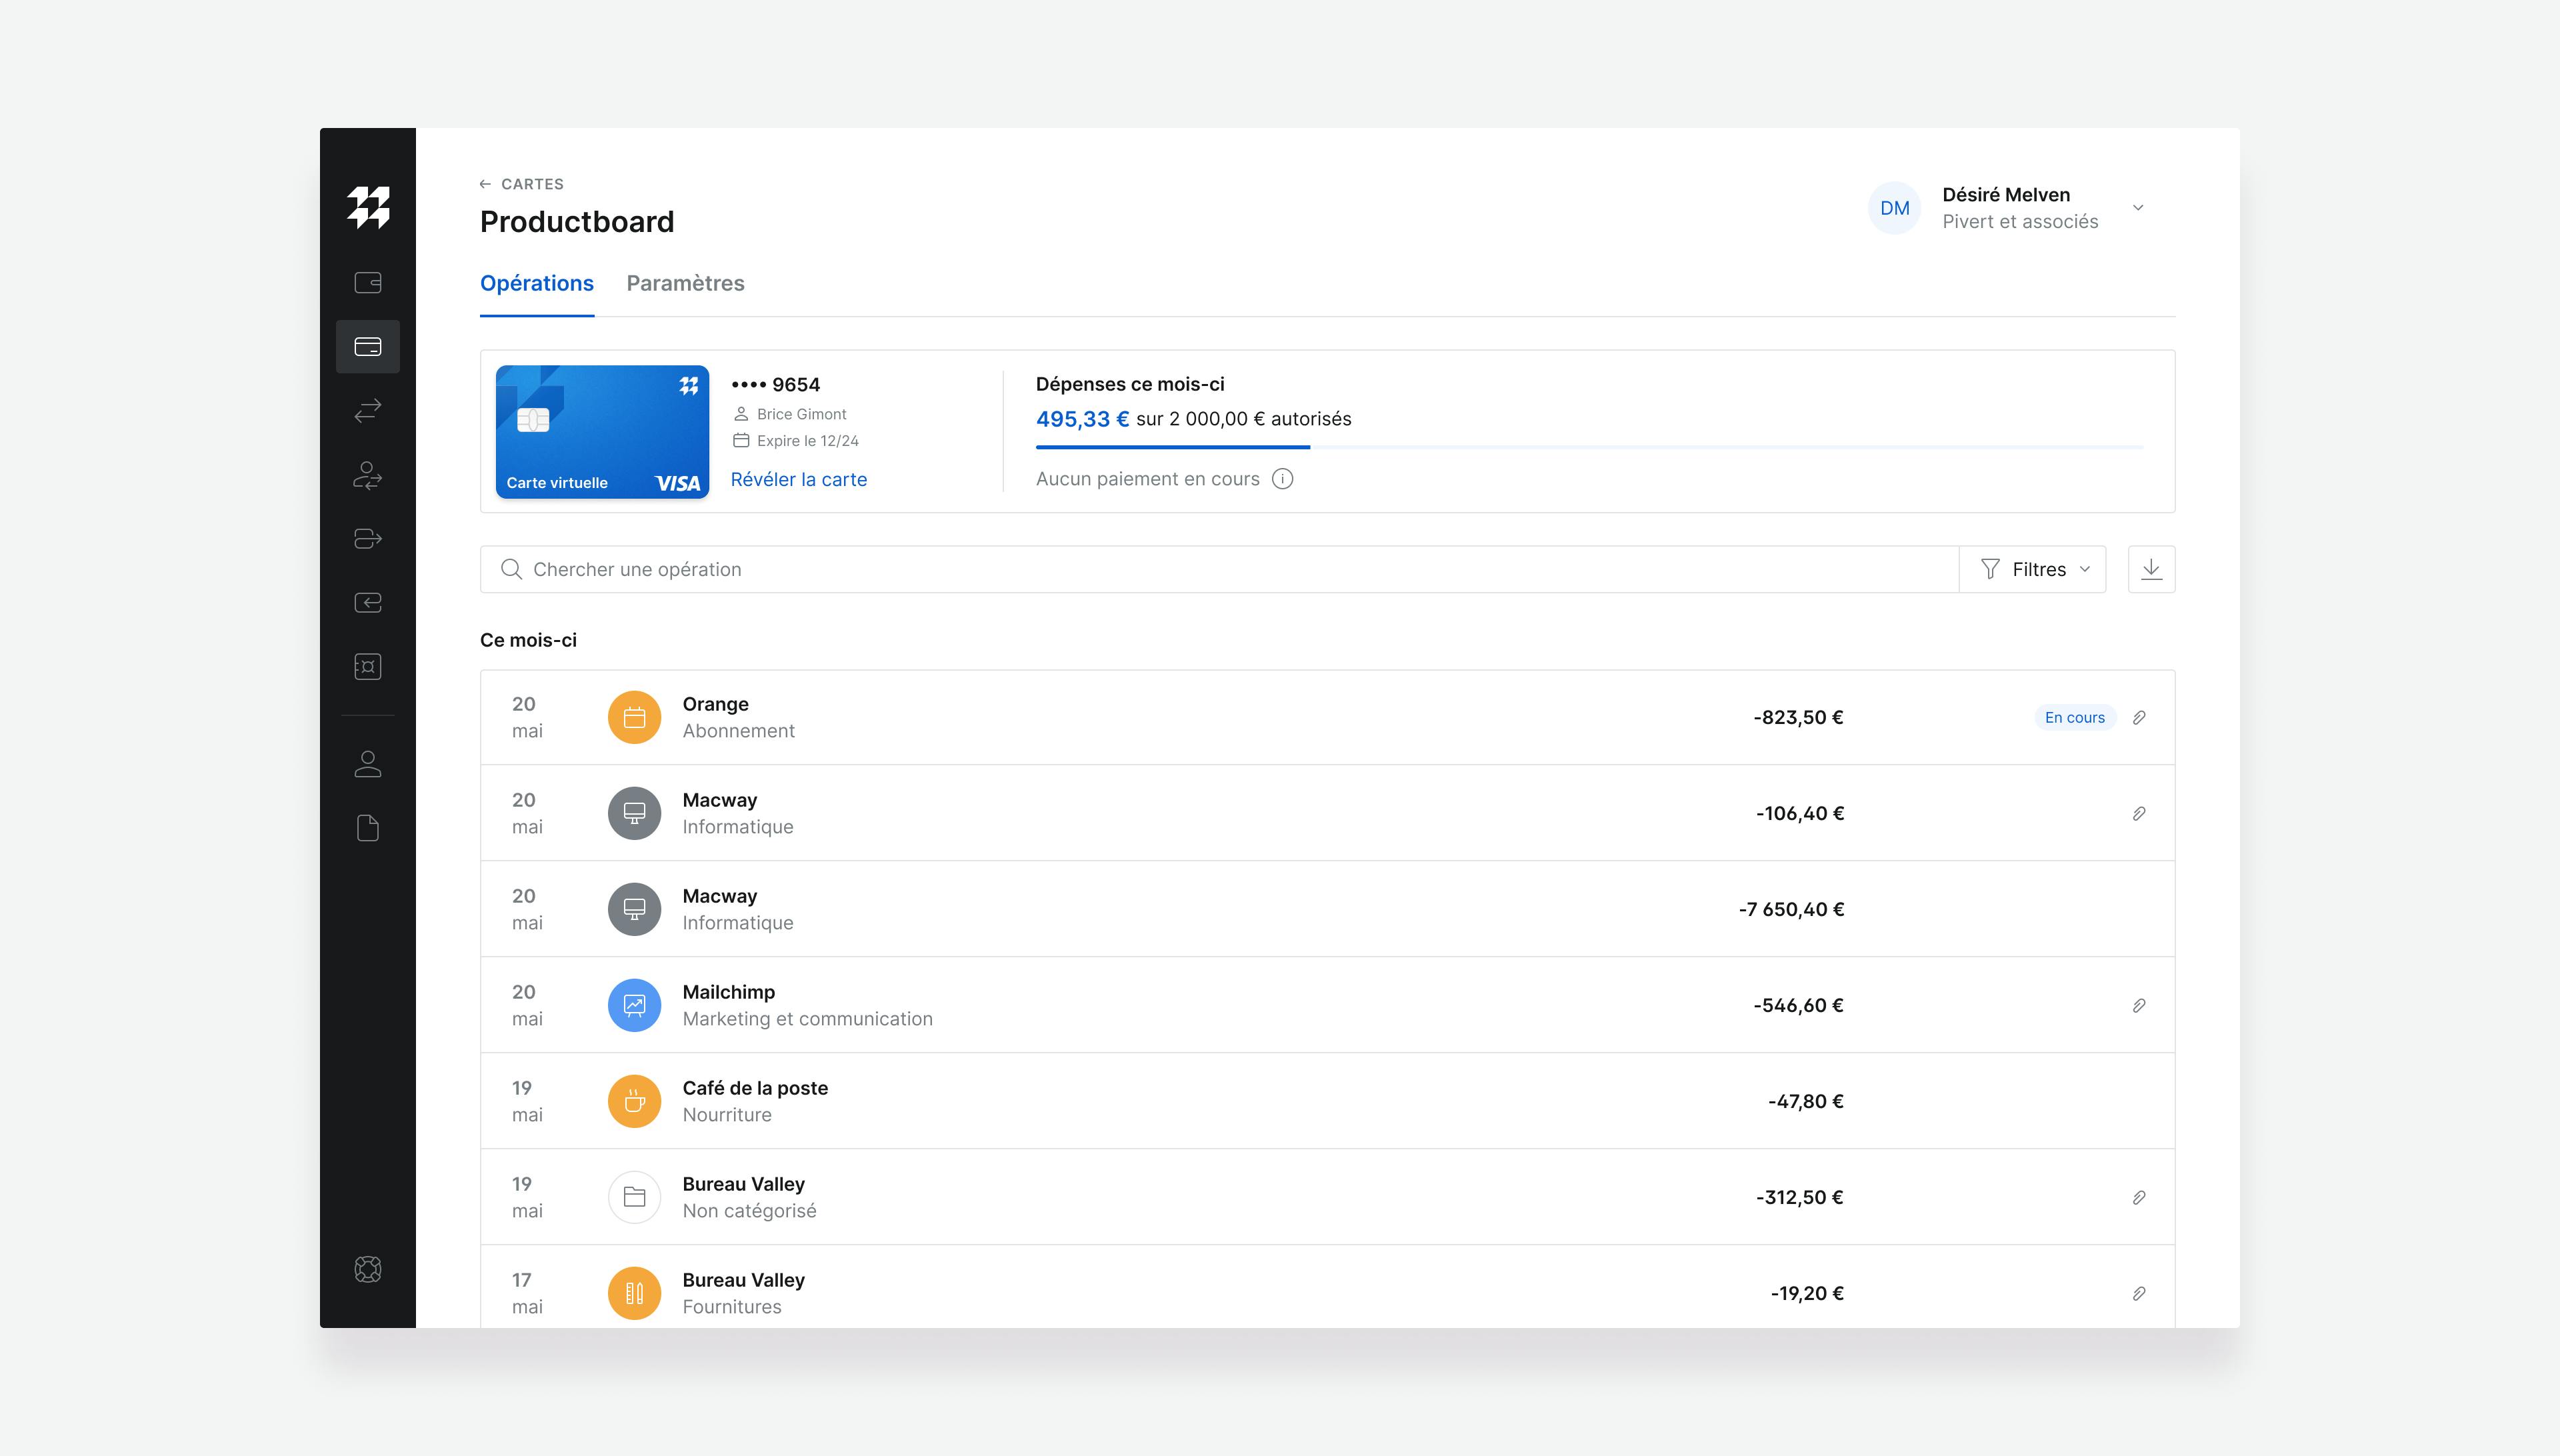This screenshot has height=1456, width=2560.
Task: Click the Mailchimp marketing category icon
Action: click(634, 1005)
